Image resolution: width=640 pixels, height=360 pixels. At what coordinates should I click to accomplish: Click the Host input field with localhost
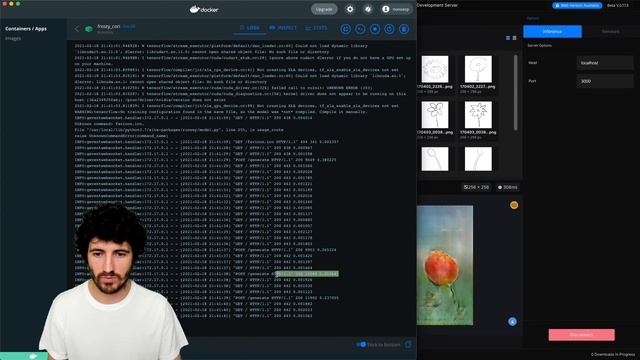coord(605,63)
